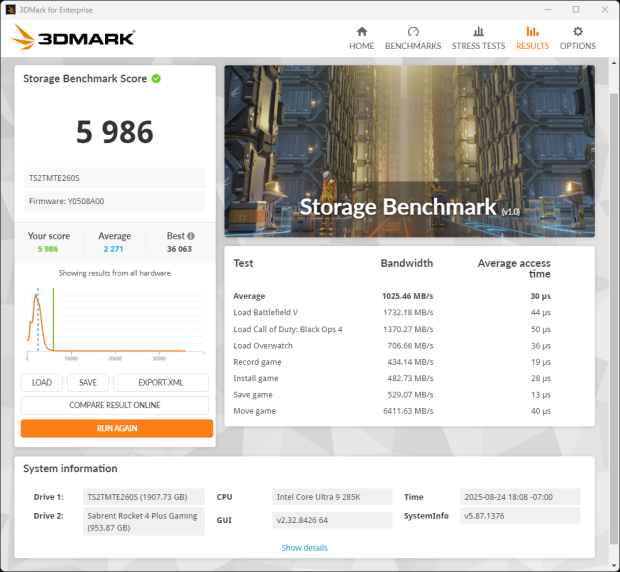Click the score distribution chart
This screenshot has height=572, width=620.
point(110,320)
